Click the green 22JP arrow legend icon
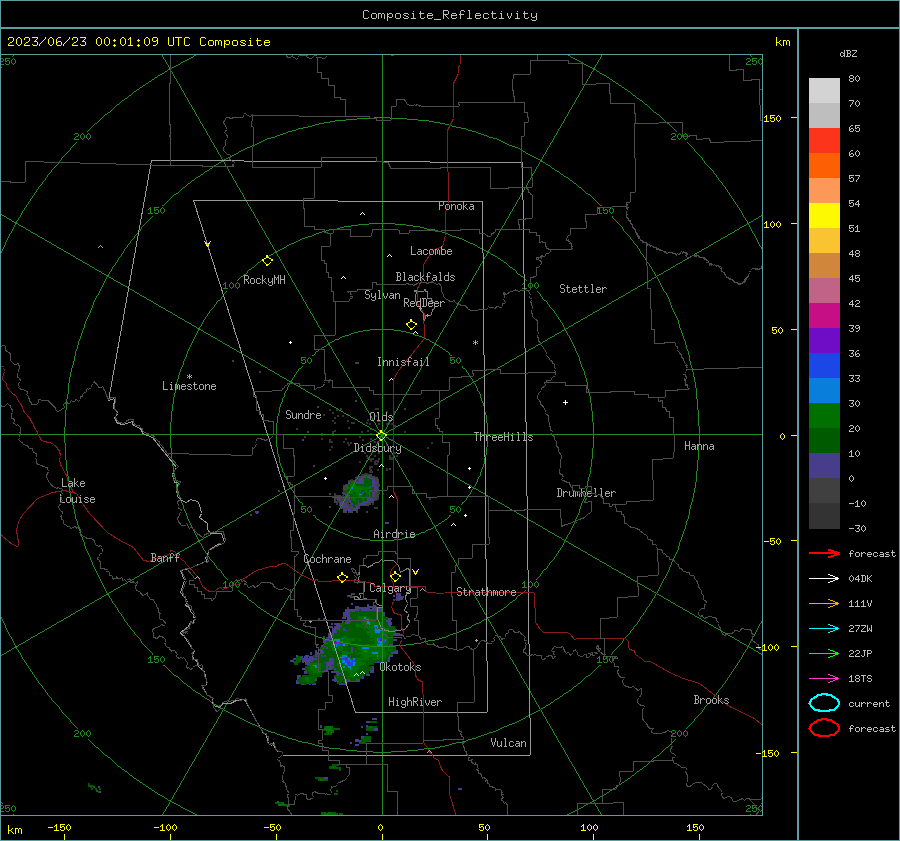 tap(824, 653)
